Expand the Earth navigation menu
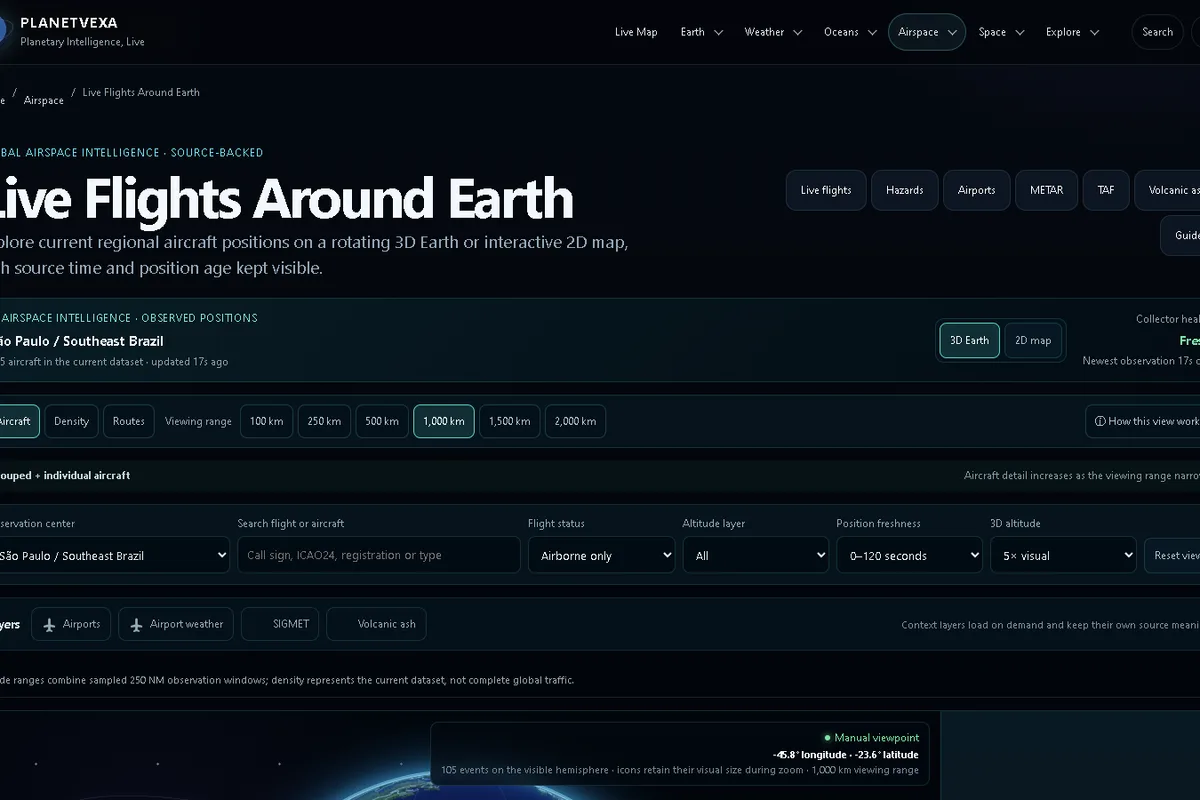The height and width of the screenshot is (800, 1200). tap(701, 32)
